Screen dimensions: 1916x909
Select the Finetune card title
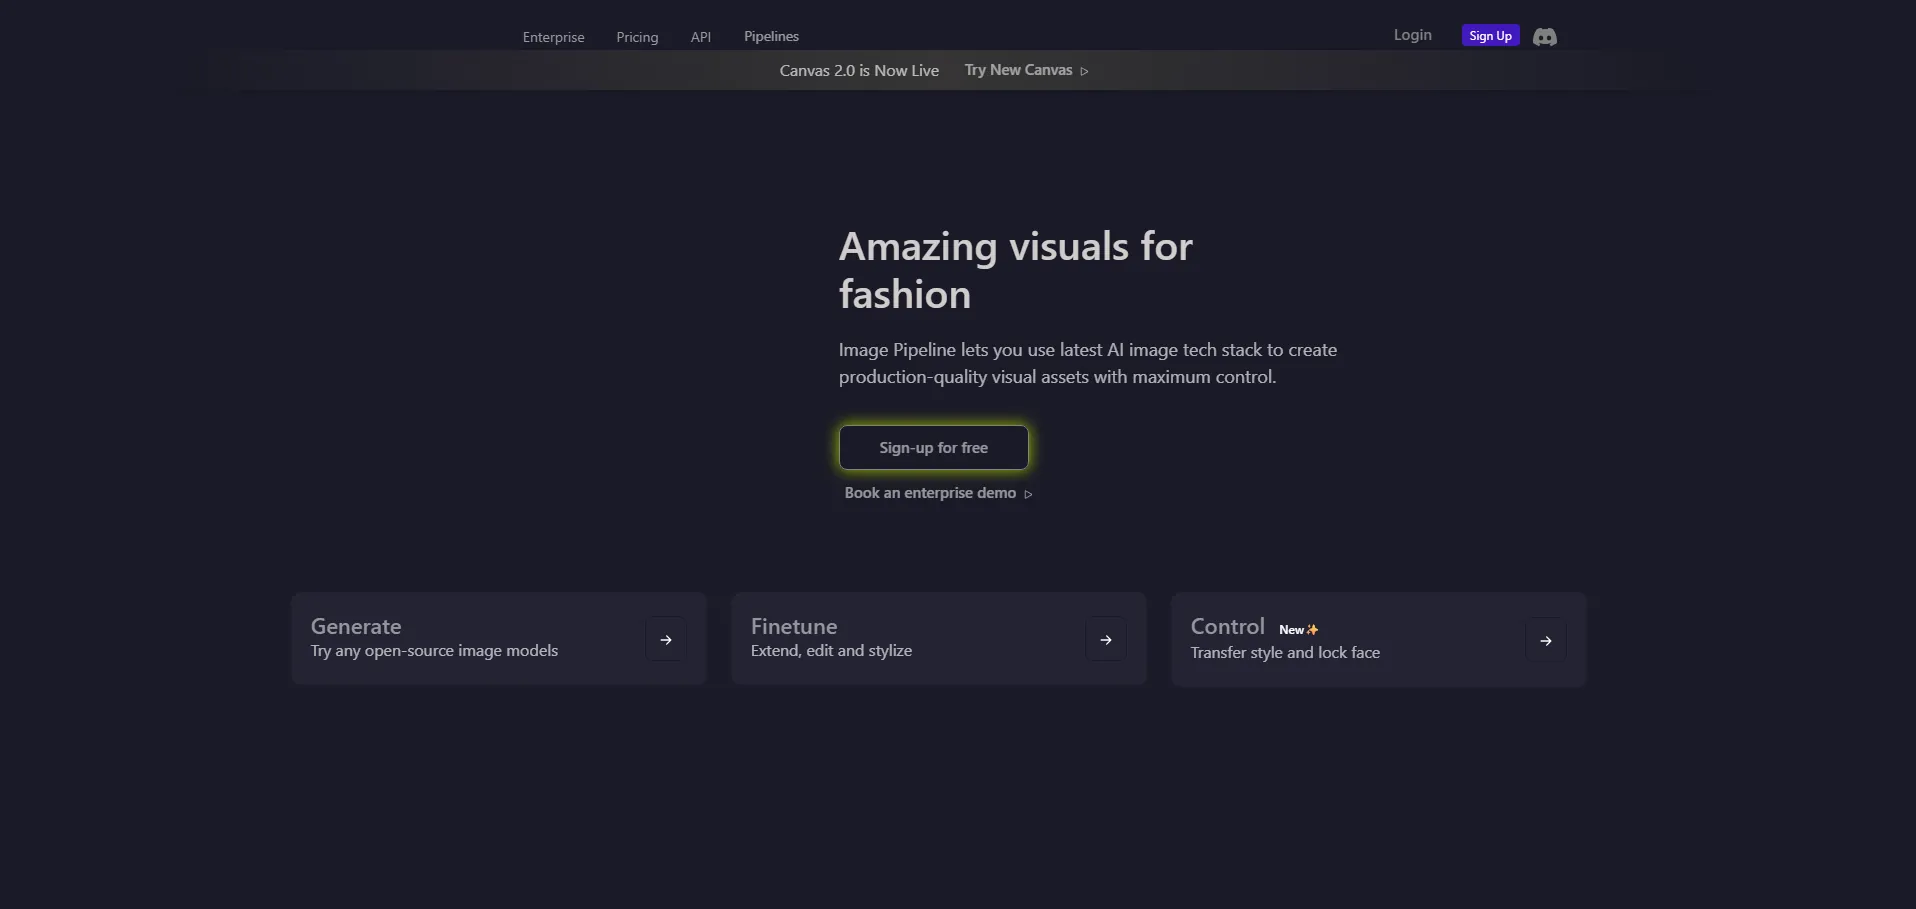tap(794, 626)
